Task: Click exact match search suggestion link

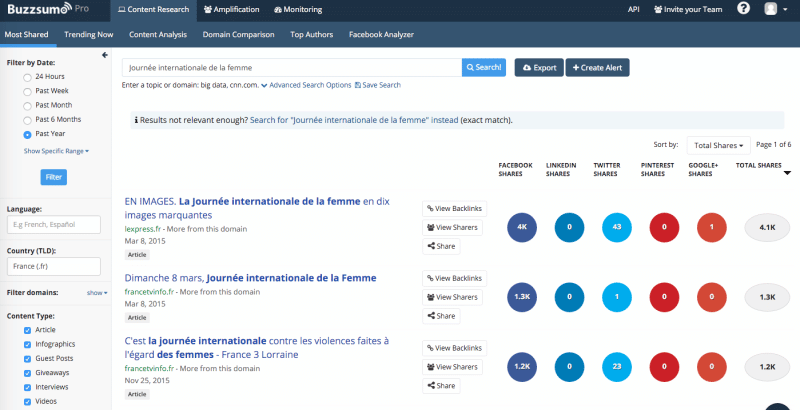Action: click(354, 120)
